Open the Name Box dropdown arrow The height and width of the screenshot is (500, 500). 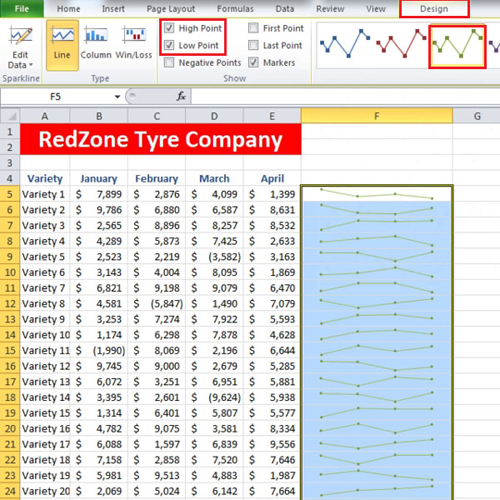pyautogui.click(x=117, y=97)
